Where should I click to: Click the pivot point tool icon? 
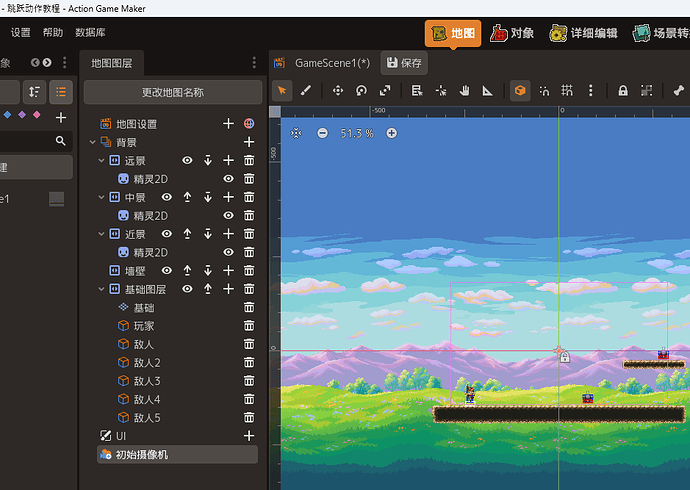(440, 91)
